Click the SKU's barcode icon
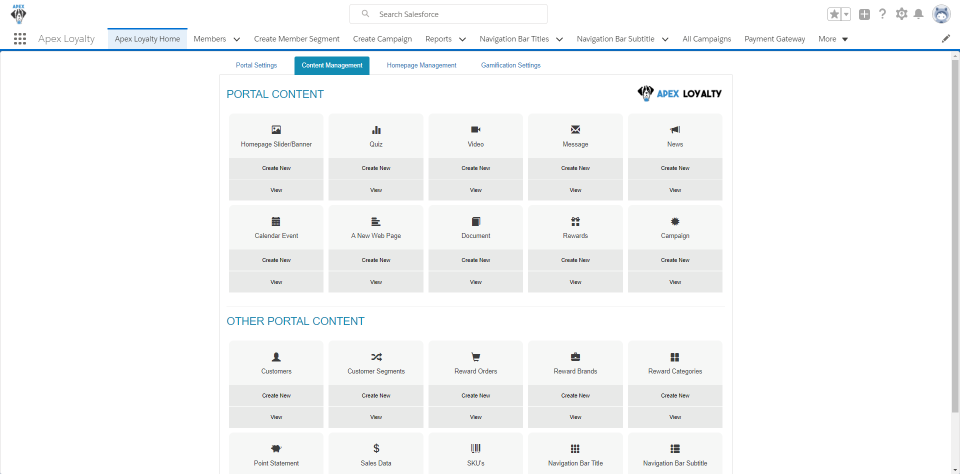This screenshot has width=960, height=474. coord(476,449)
